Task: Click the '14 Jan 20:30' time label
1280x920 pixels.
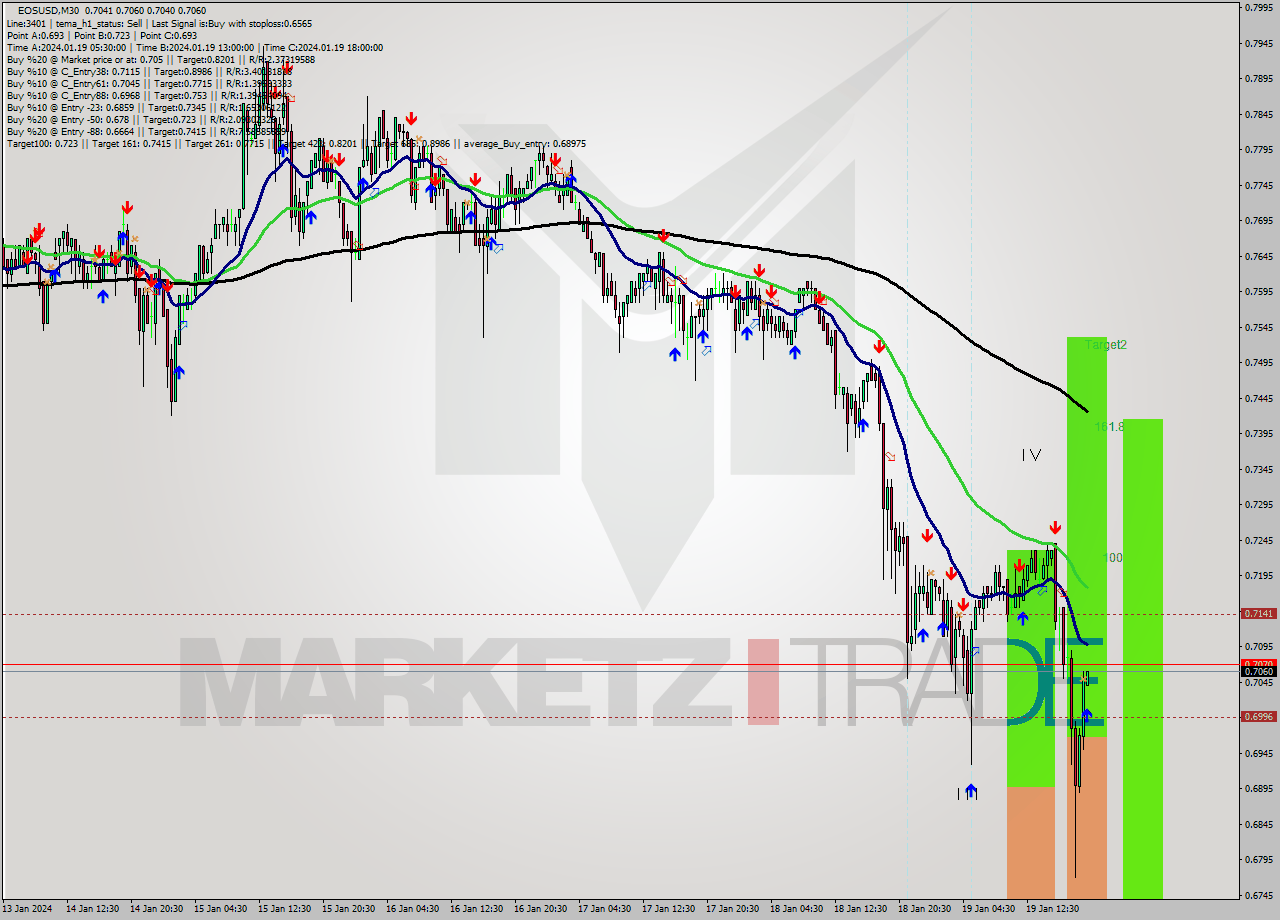Action: (156, 909)
